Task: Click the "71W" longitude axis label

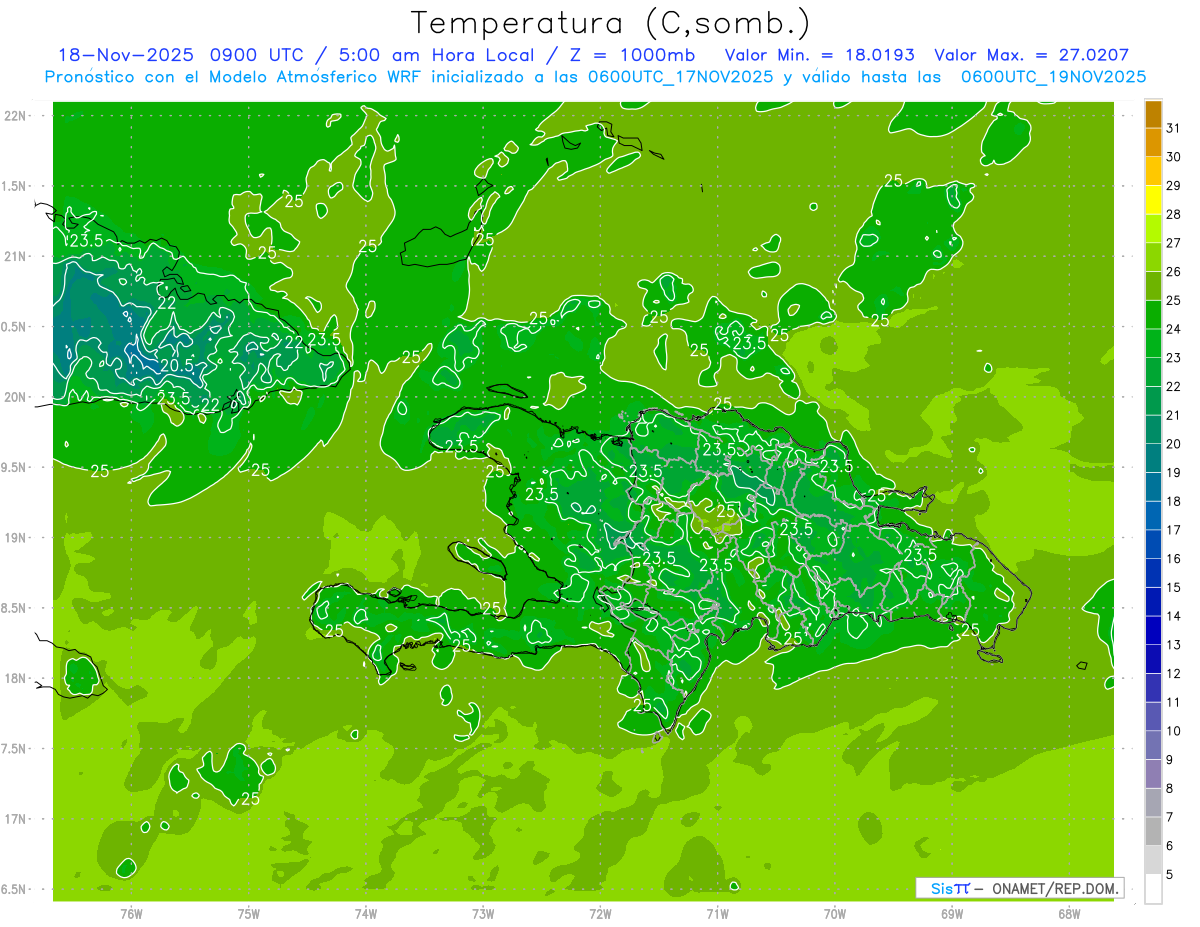Action: pos(717,914)
